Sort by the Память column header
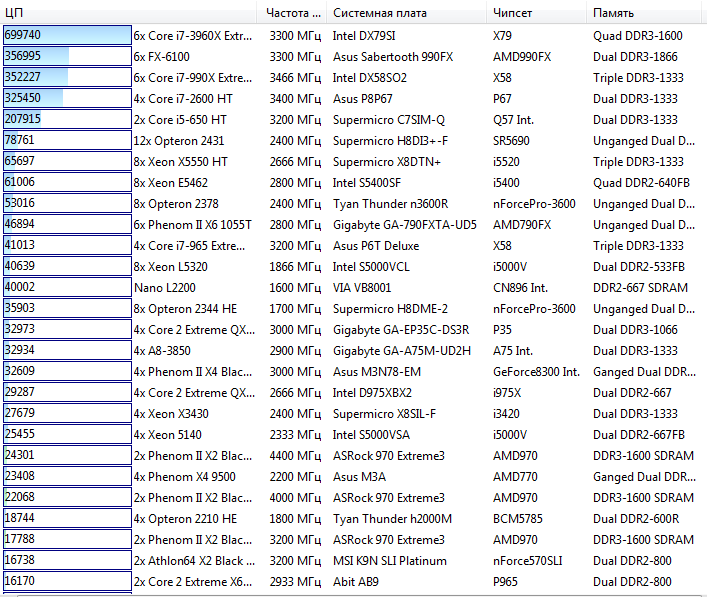Screen dimensions: 707x597 click(644, 13)
